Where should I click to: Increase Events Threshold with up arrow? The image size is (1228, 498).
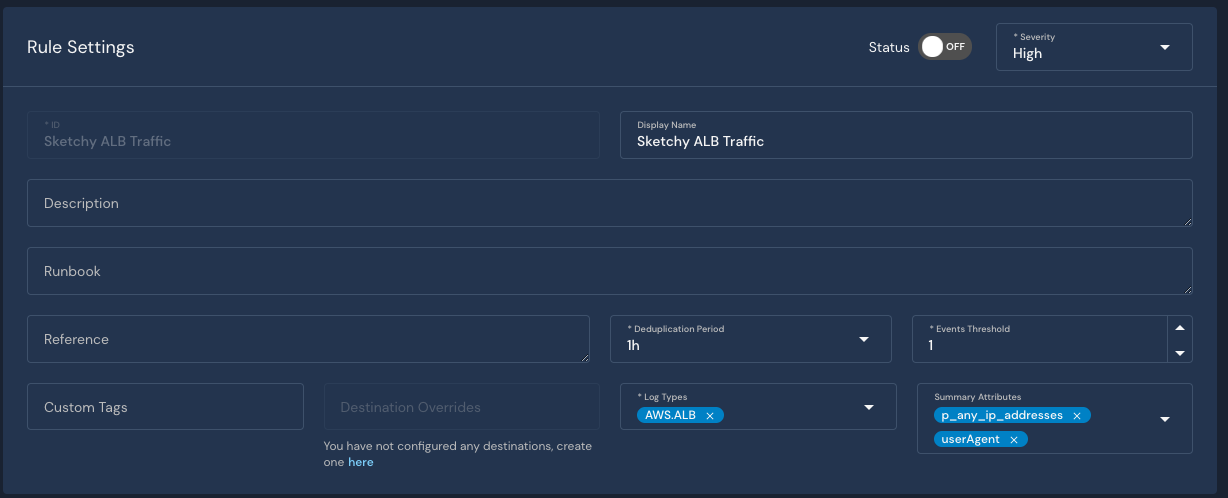pyautogui.click(x=1180, y=328)
